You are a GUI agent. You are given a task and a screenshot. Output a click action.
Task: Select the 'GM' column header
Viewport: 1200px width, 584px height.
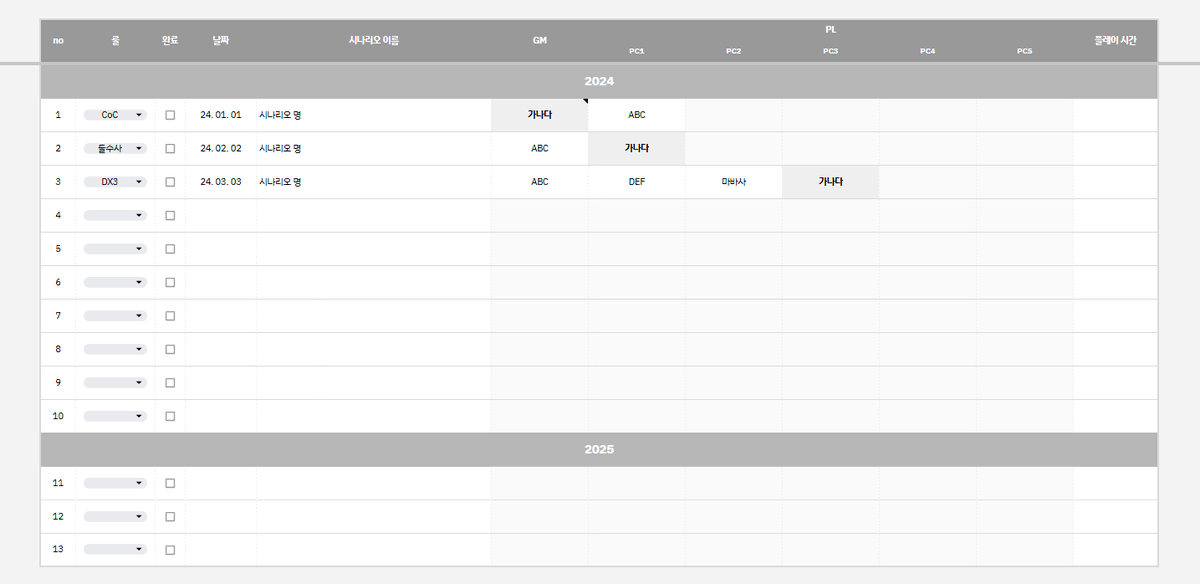coord(540,40)
